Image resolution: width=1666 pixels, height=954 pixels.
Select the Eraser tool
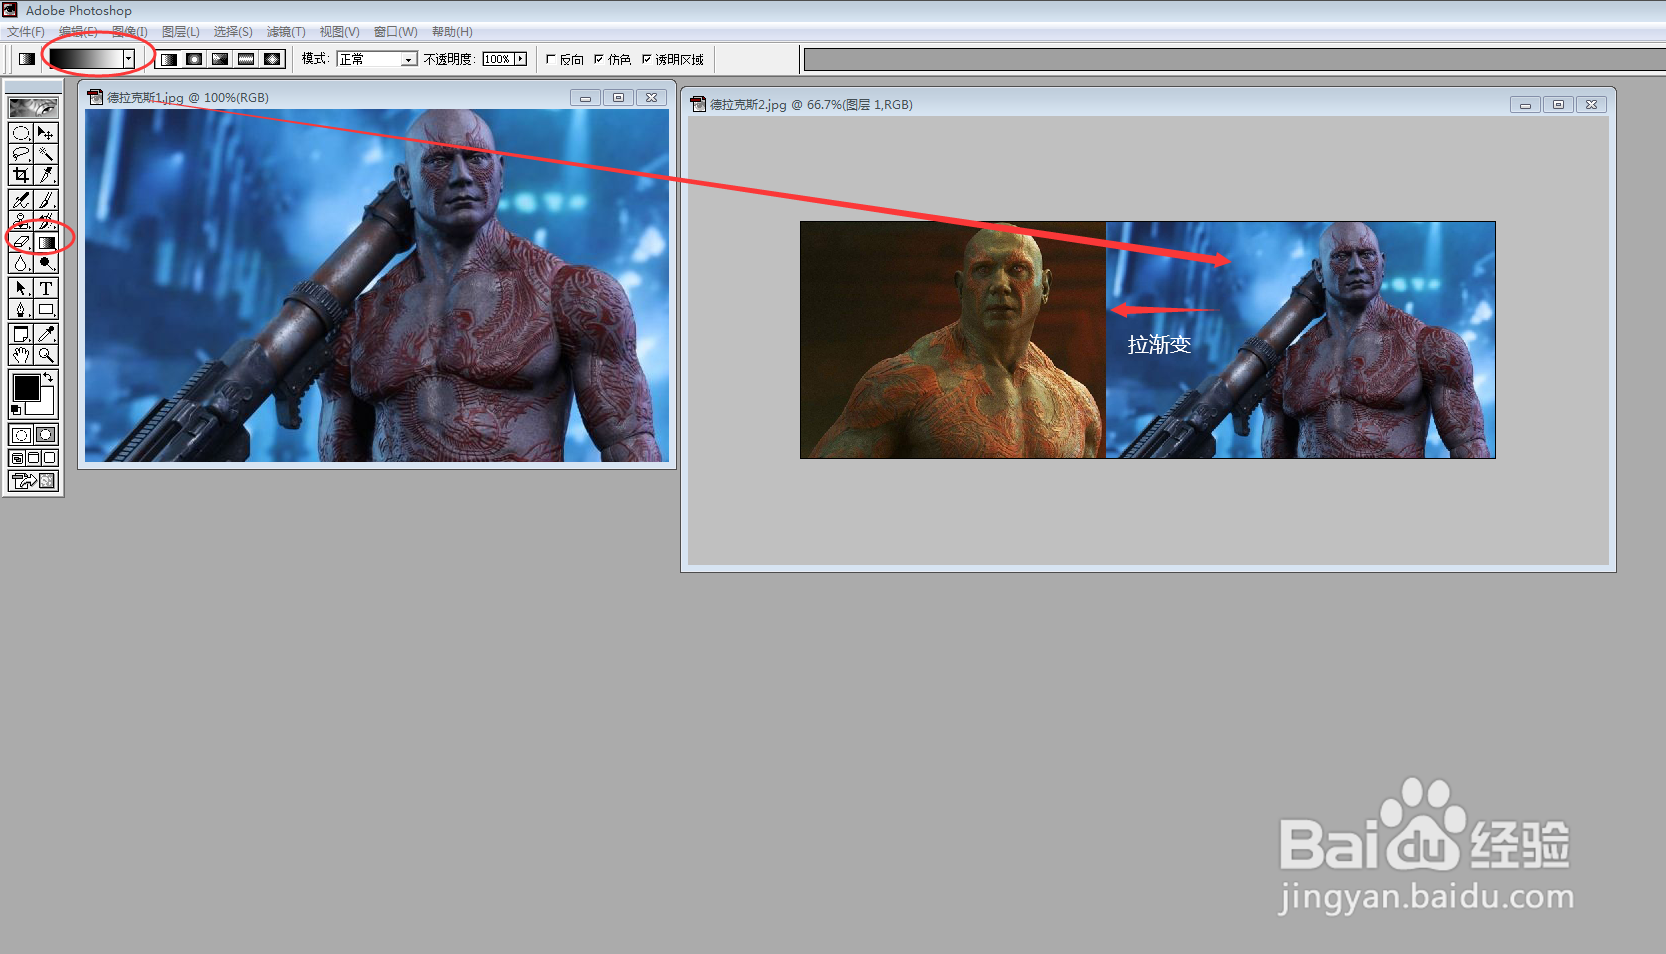coord(21,242)
